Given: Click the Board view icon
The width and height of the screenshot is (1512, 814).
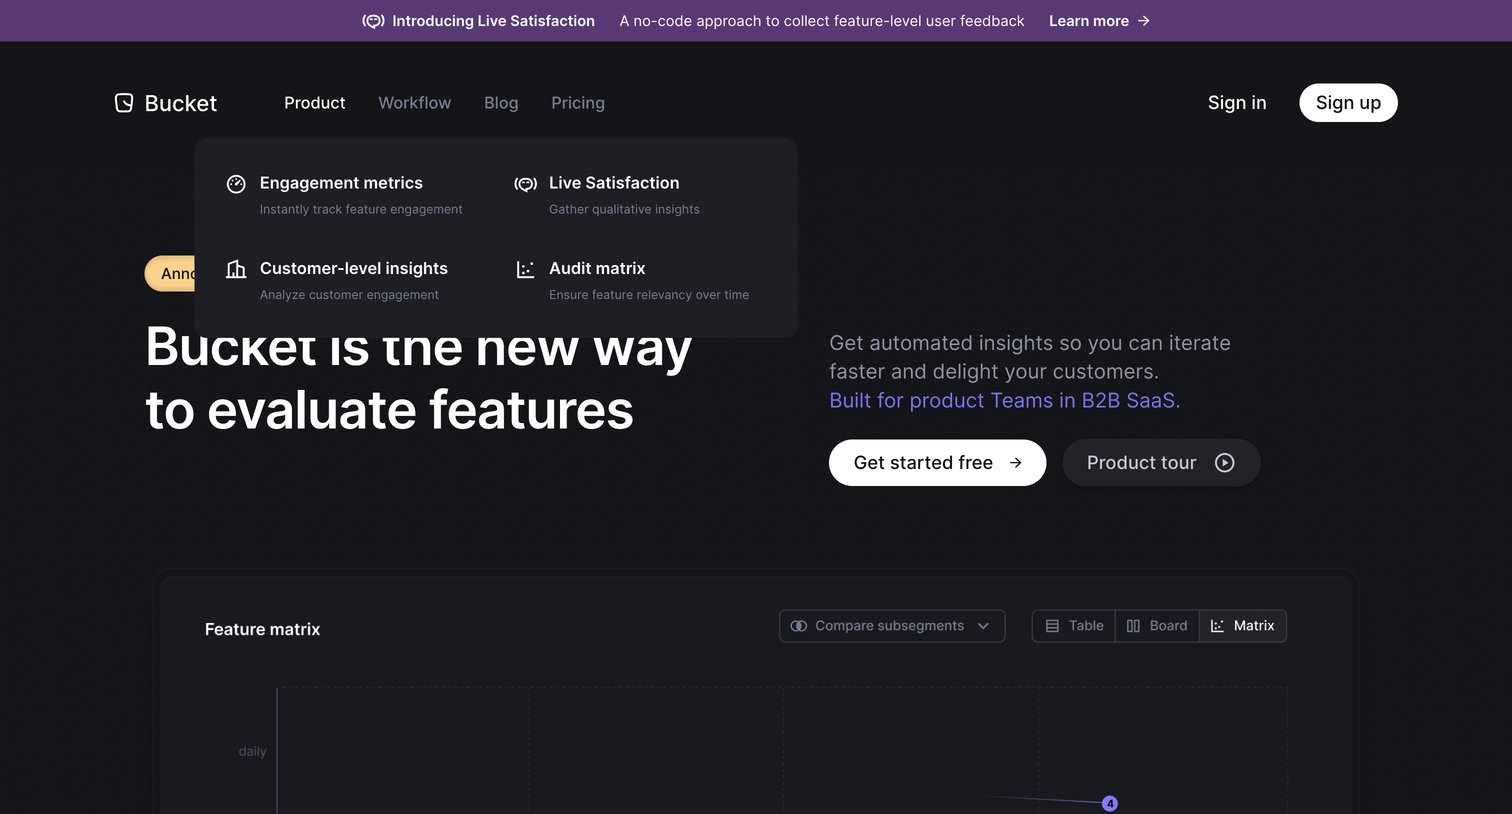Looking at the screenshot, I should coord(1133,626).
